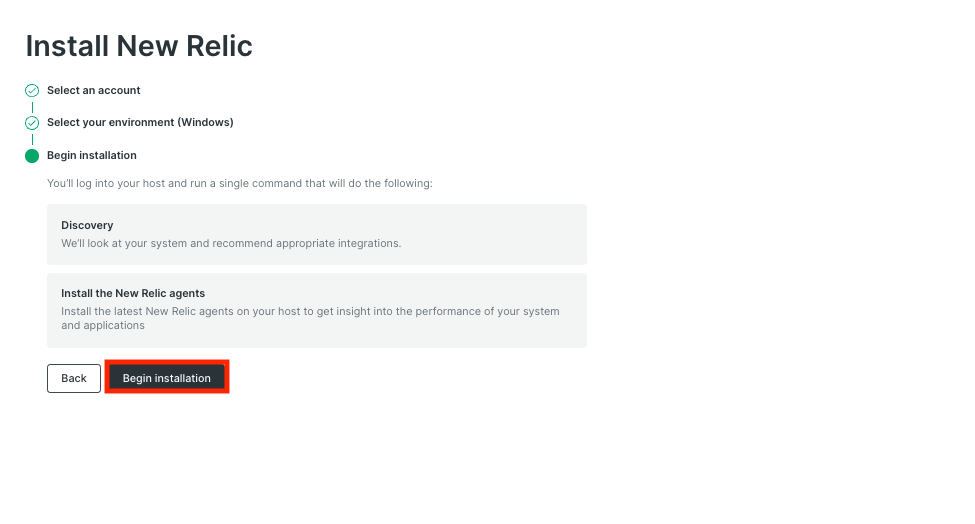Start setup with dark Begin installation button
This screenshot has width=975, height=524.
coord(167,378)
